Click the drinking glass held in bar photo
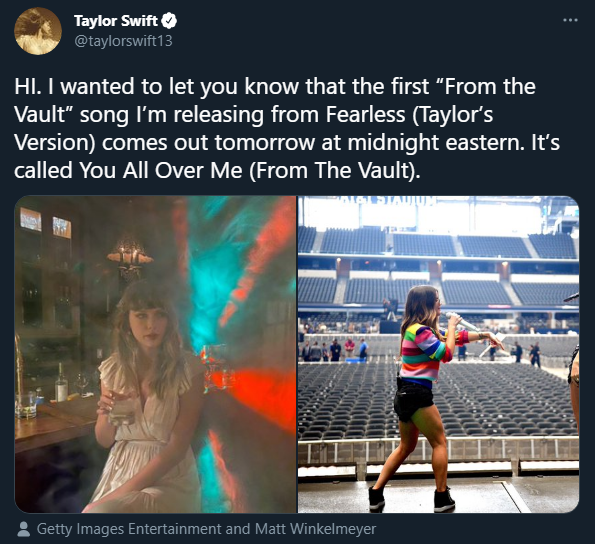Viewport: 595px width, 544px height. pyautogui.click(x=120, y=409)
